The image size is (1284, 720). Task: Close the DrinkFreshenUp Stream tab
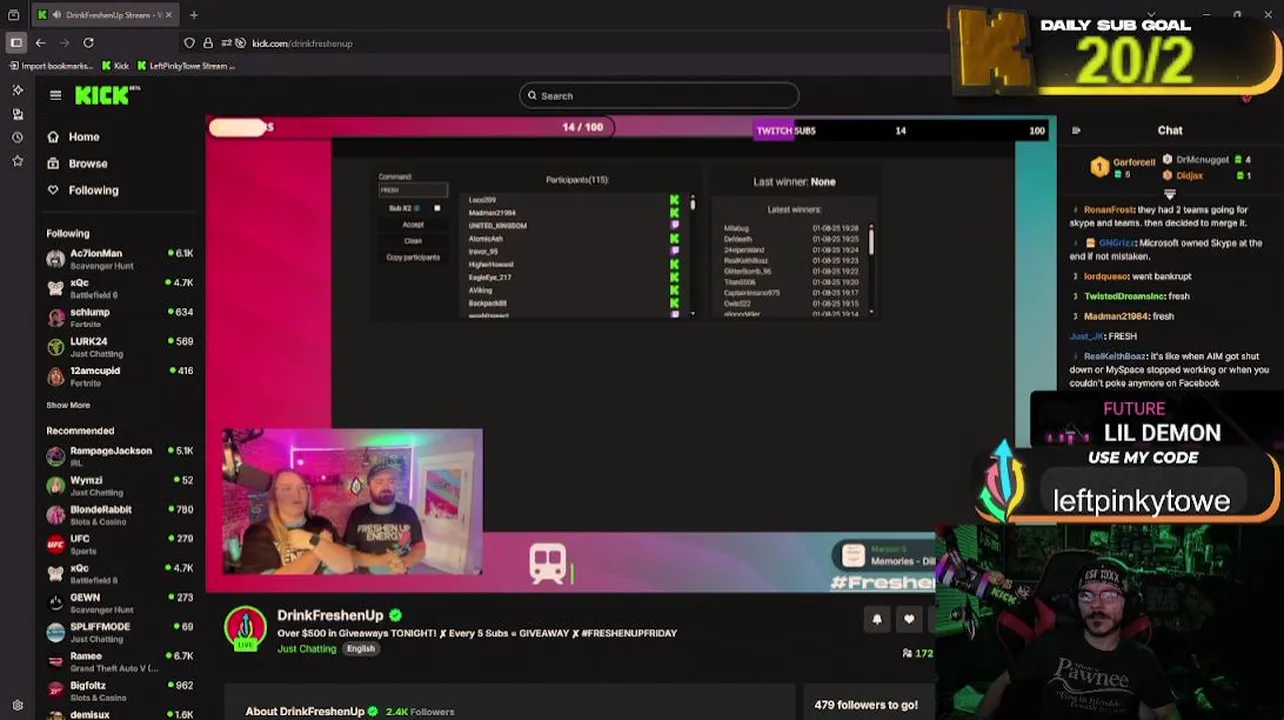[x=168, y=15]
